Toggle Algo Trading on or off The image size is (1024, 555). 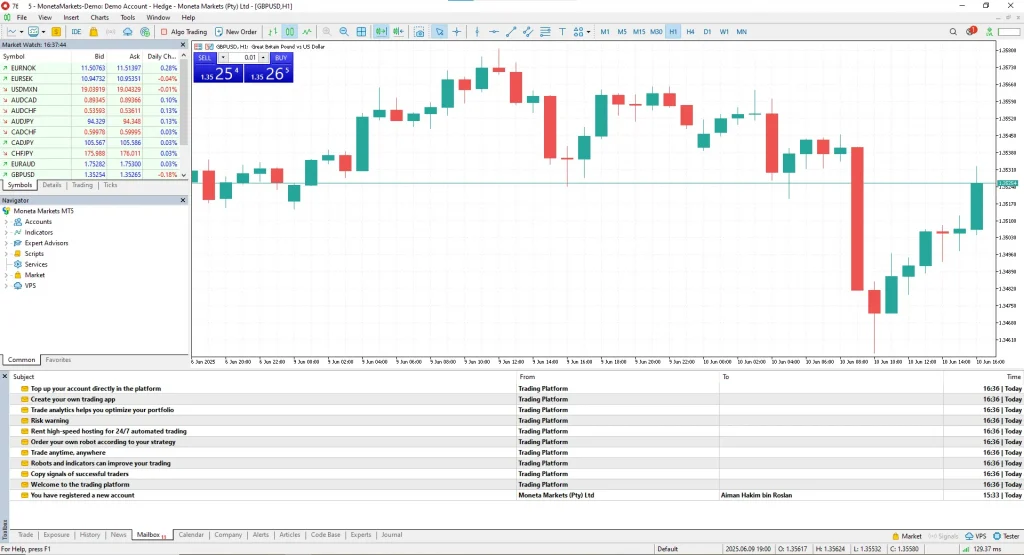[x=184, y=31]
